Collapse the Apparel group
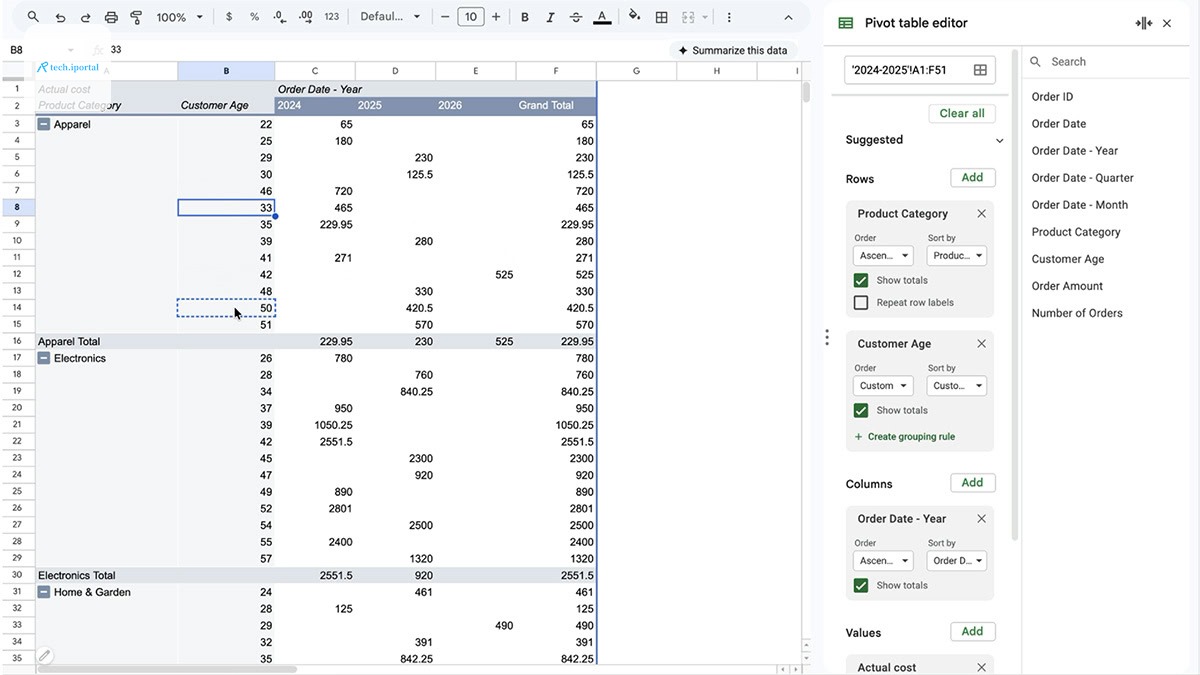The width and height of the screenshot is (1200, 675). click(43, 124)
